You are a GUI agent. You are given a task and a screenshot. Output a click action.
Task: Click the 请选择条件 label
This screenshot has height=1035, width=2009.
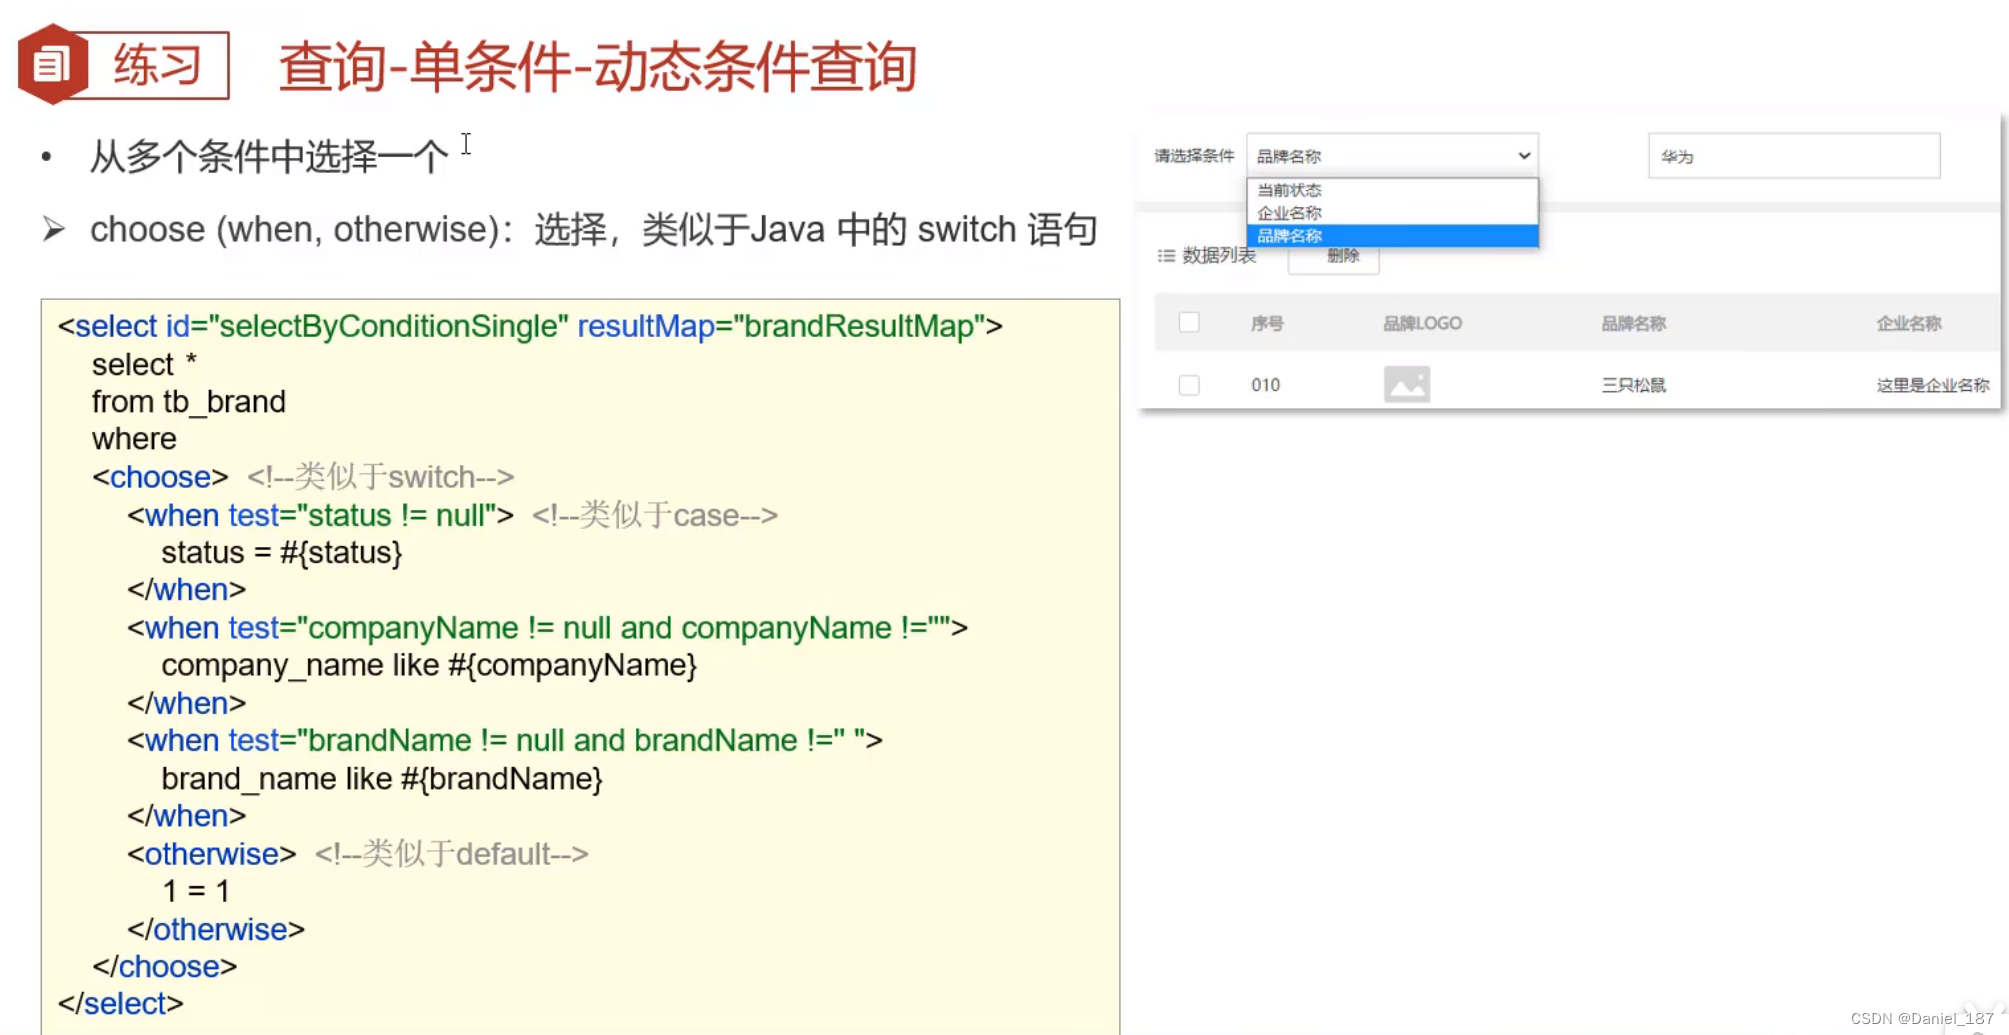(1194, 156)
